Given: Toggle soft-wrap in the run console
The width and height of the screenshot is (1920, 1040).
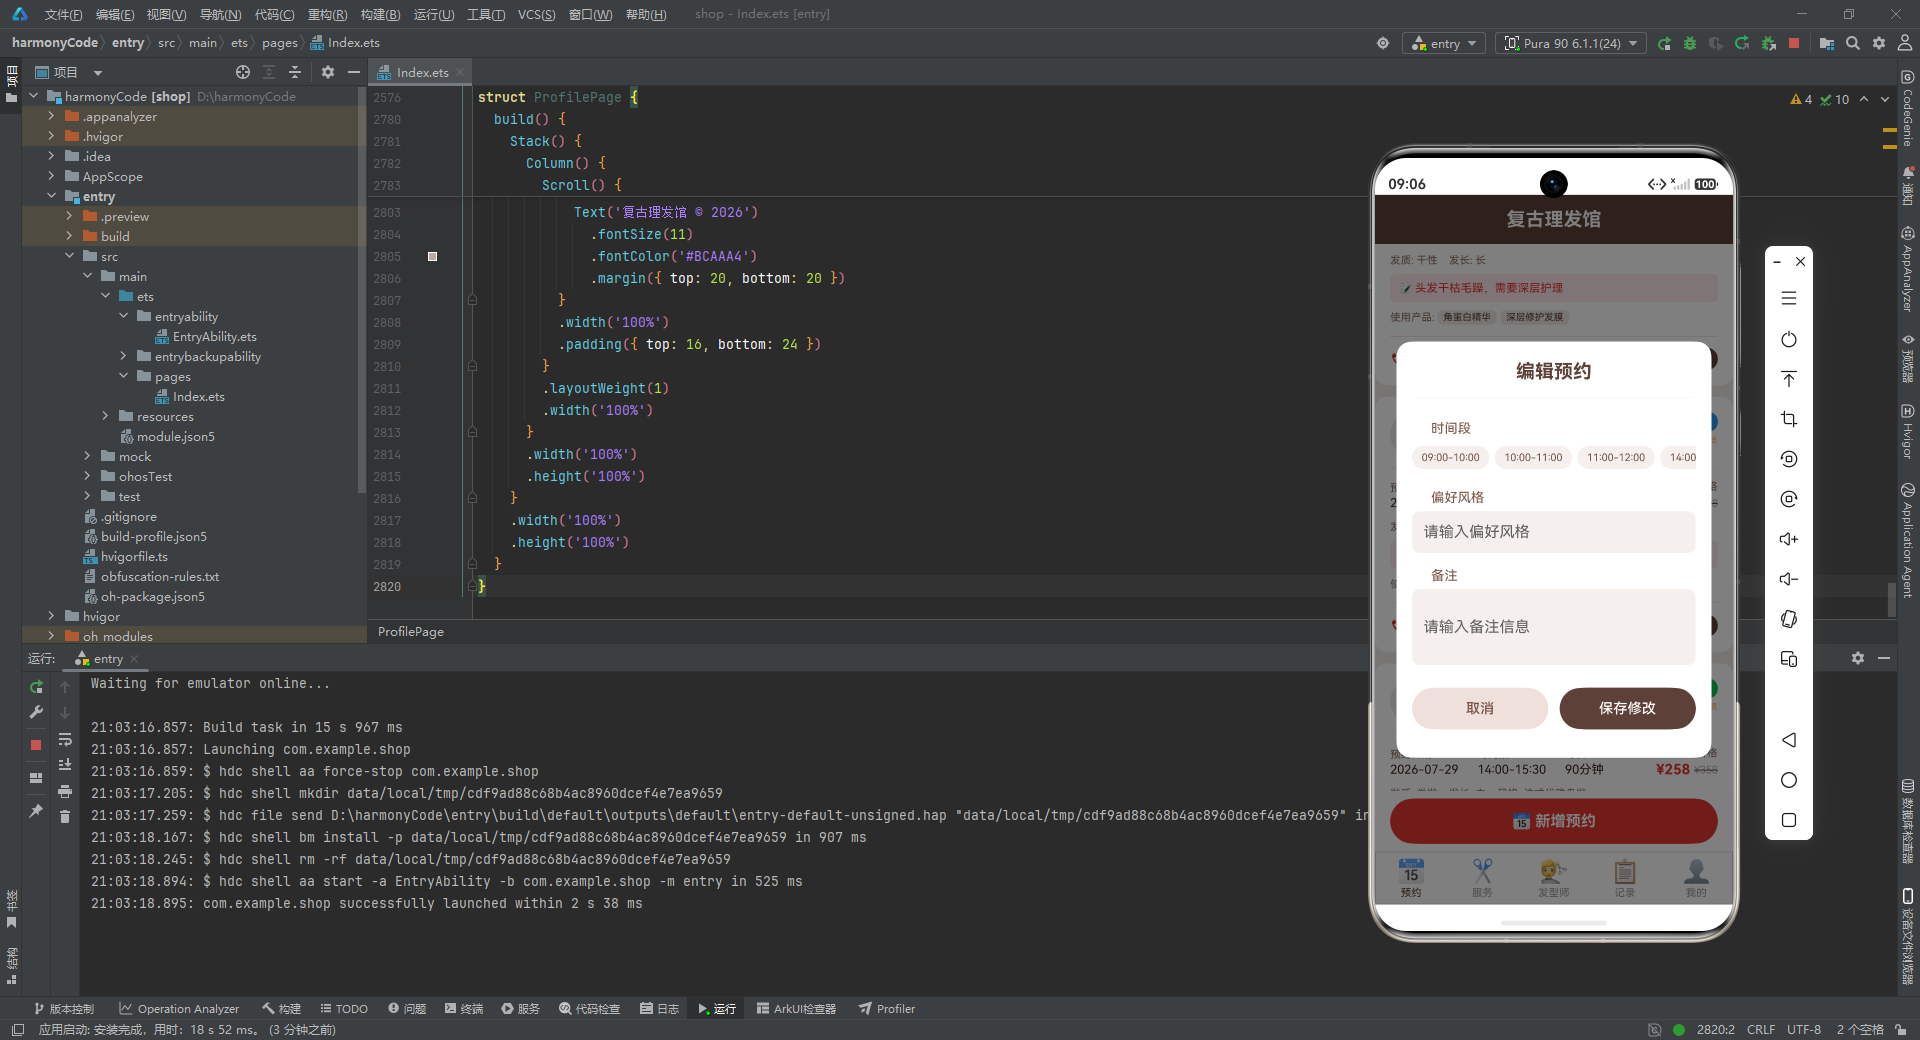Looking at the screenshot, I should click(x=65, y=739).
